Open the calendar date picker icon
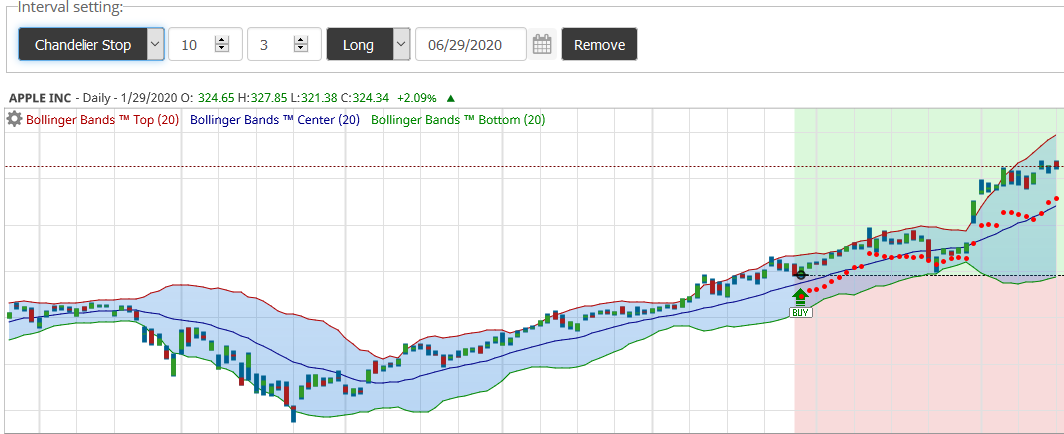1064x434 pixels. tap(542, 45)
